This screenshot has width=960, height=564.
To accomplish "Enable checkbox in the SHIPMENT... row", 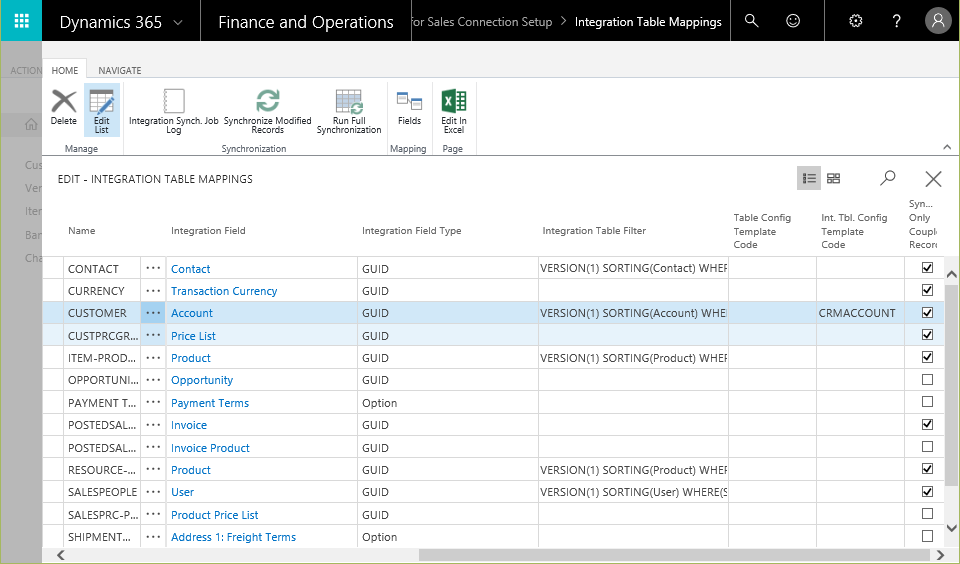I will 928,536.
